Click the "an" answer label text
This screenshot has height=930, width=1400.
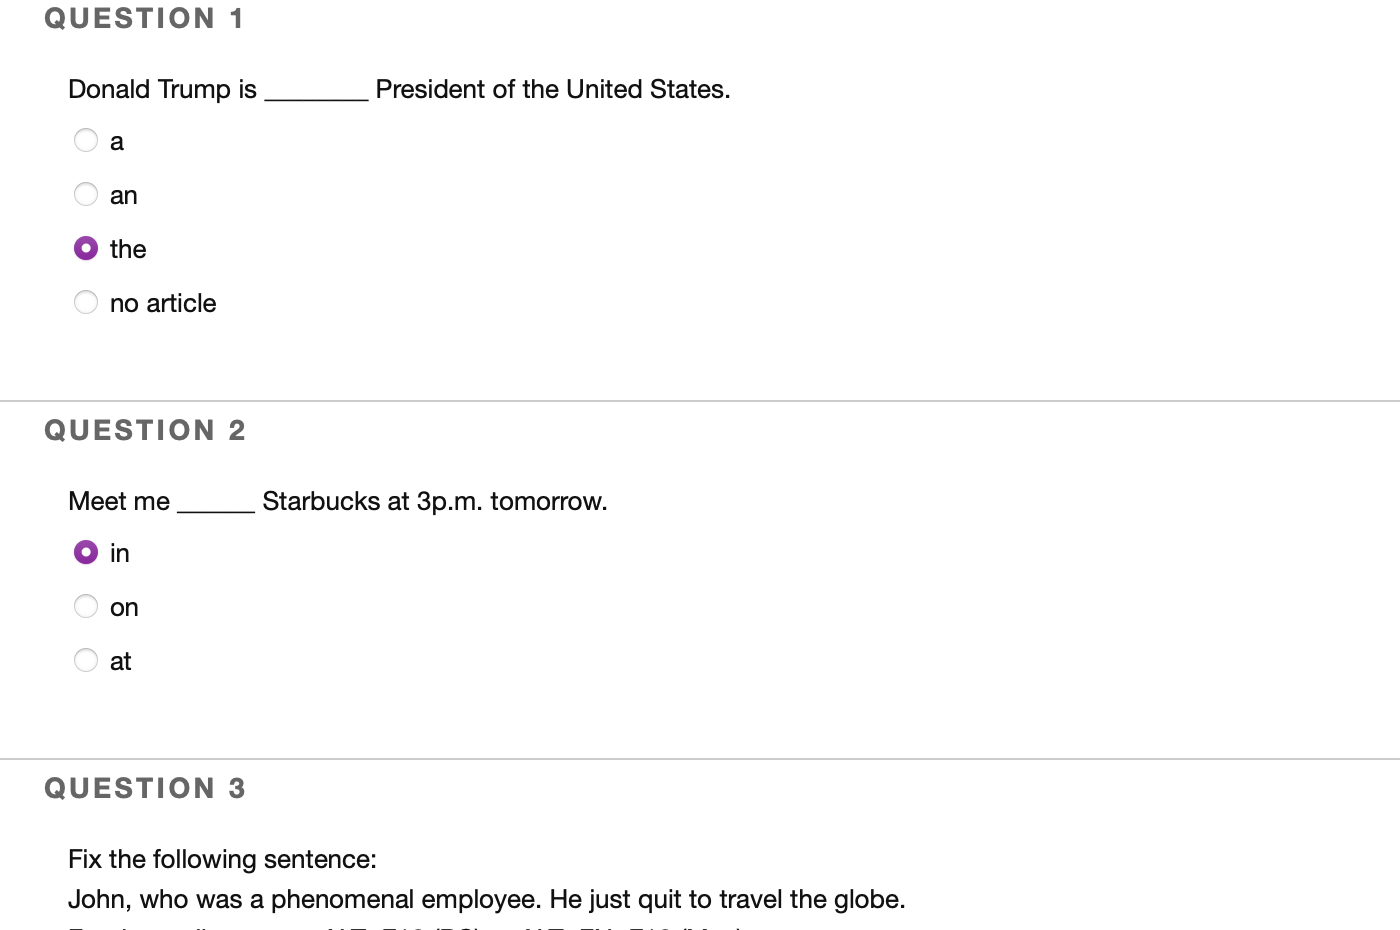(123, 194)
